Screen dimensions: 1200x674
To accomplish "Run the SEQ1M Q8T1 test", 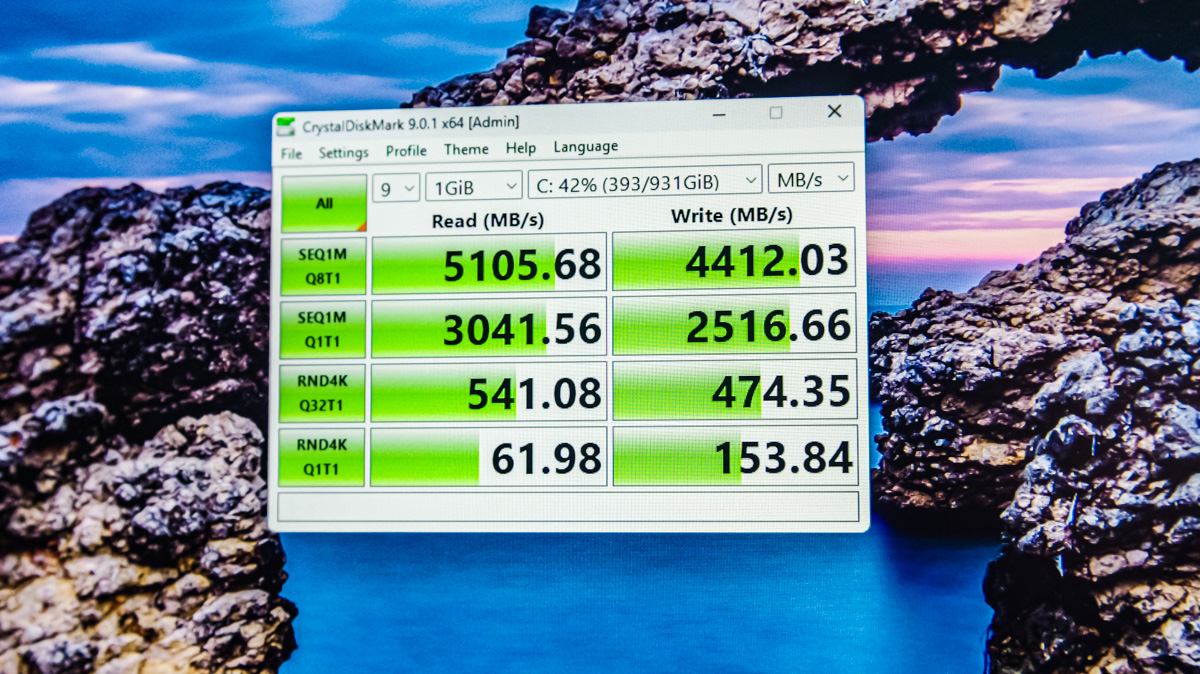I will coord(323,266).
